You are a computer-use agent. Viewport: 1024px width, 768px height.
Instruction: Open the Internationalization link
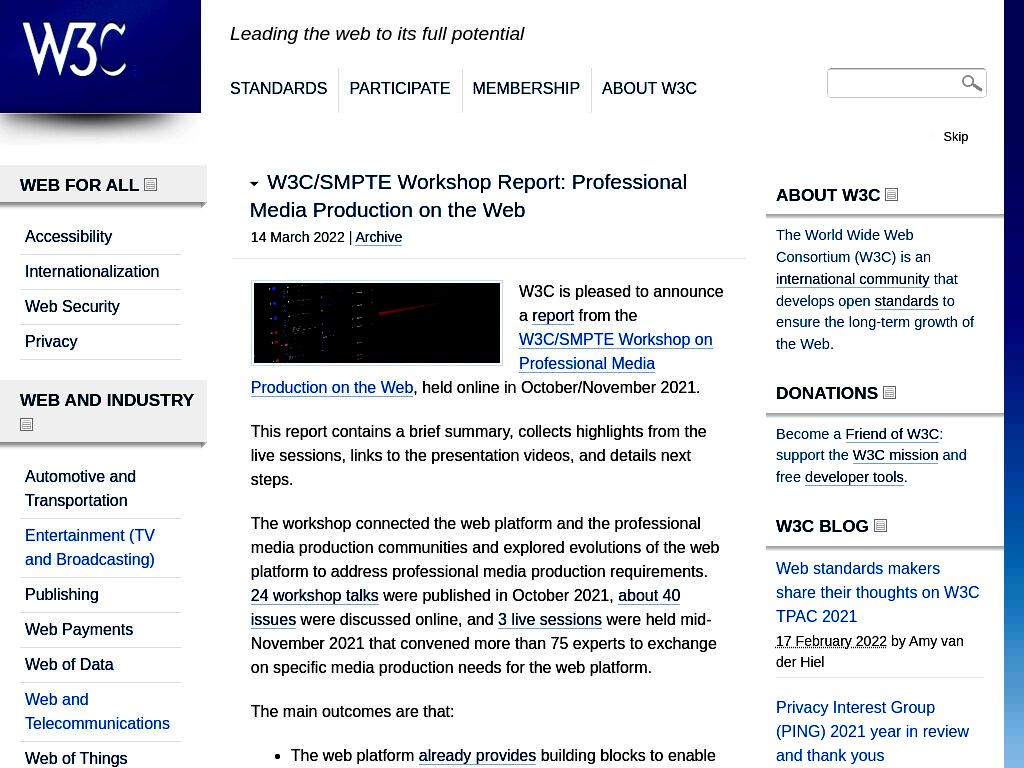click(92, 271)
